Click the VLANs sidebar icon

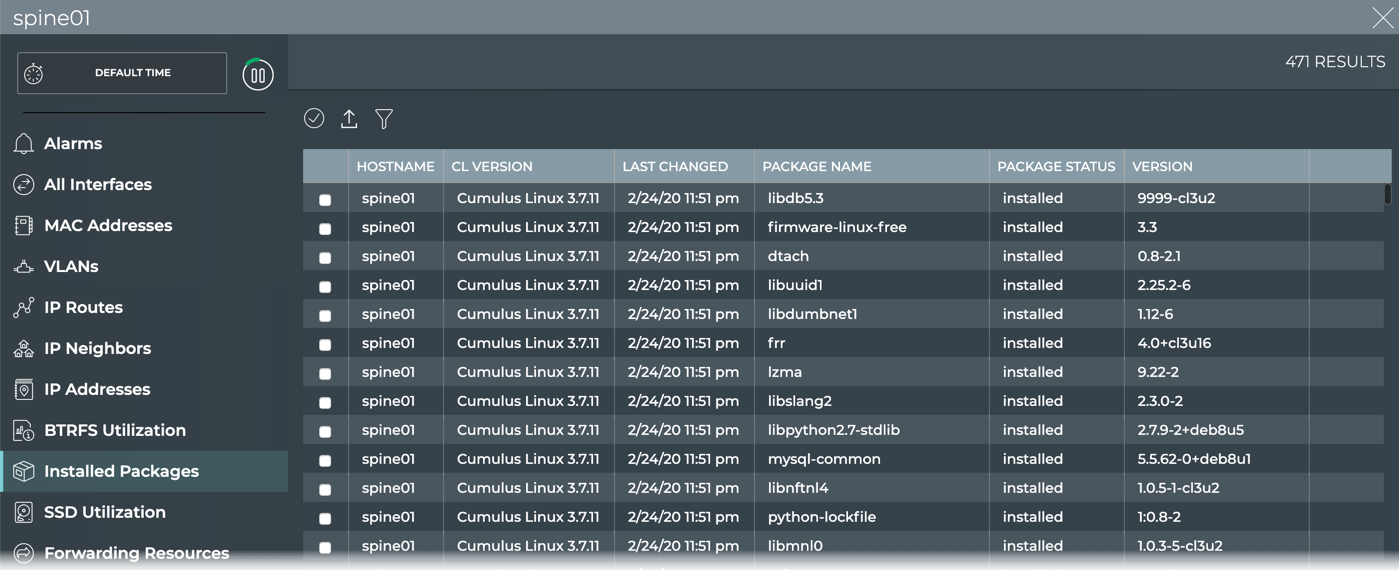coord(24,267)
